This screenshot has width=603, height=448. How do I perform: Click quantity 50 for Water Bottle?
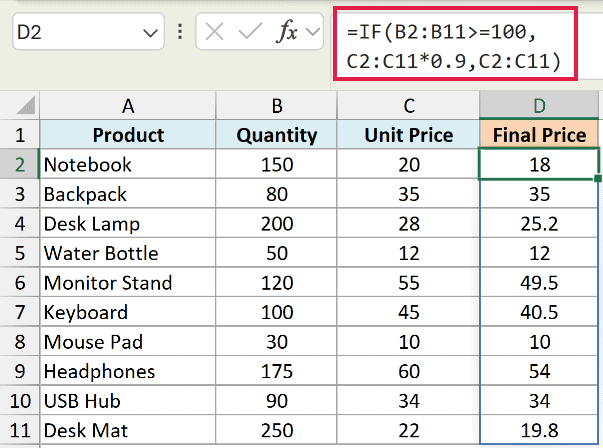(x=277, y=253)
